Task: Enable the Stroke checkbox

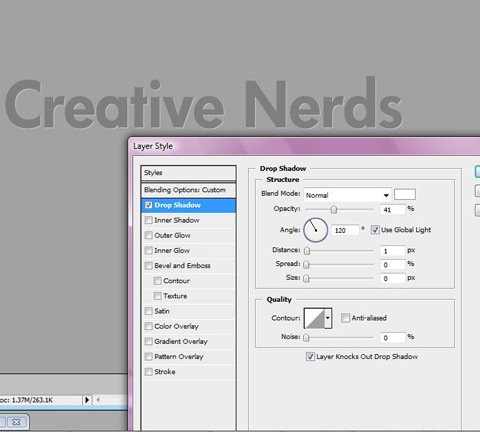Action: [148, 372]
